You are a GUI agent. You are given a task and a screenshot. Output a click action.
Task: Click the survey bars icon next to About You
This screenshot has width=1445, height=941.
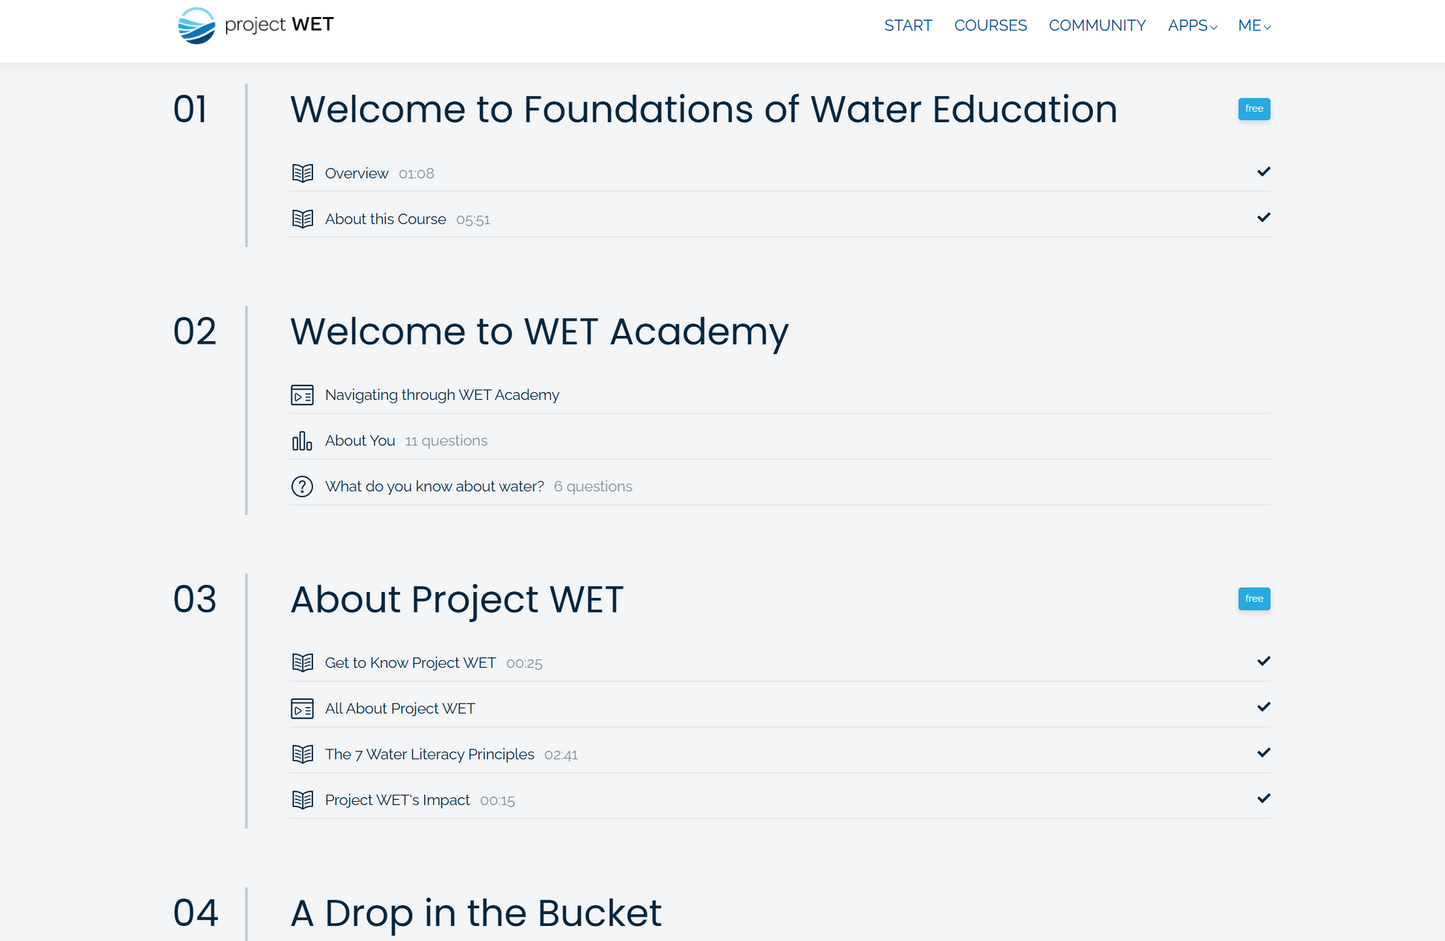click(x=301, y=440)
